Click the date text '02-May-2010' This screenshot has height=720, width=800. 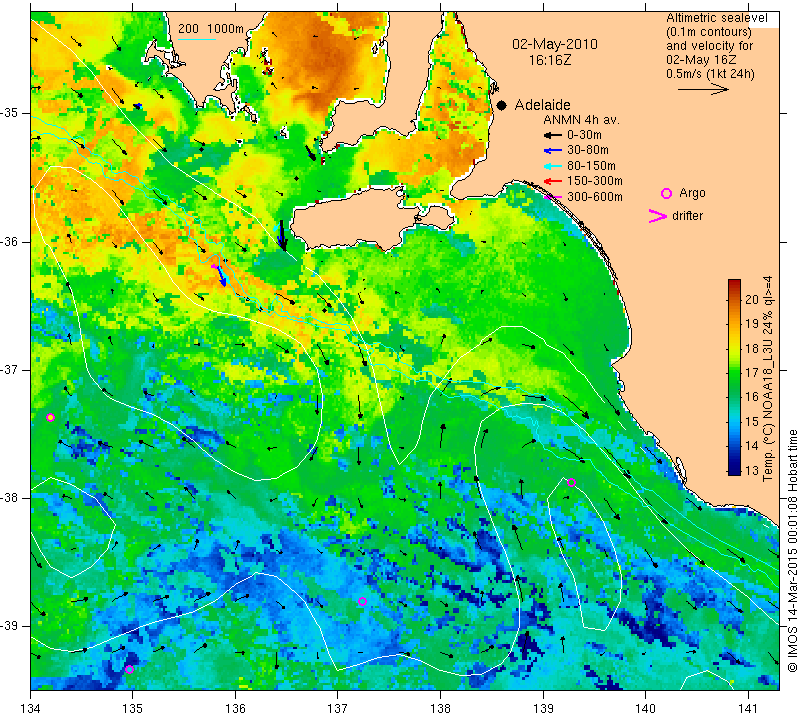[x=555, y=44]
